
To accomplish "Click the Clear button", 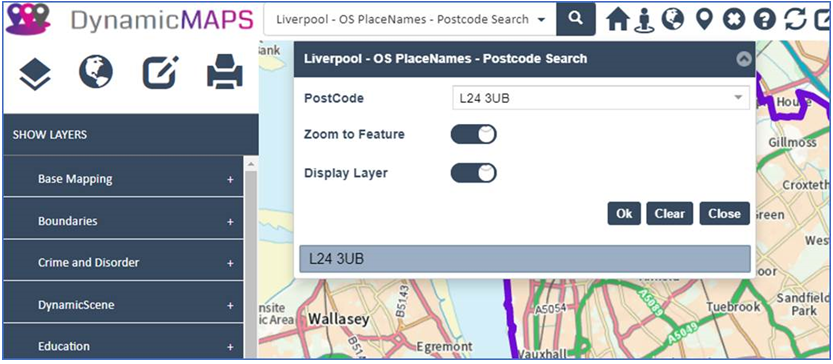I will [669, 214].
